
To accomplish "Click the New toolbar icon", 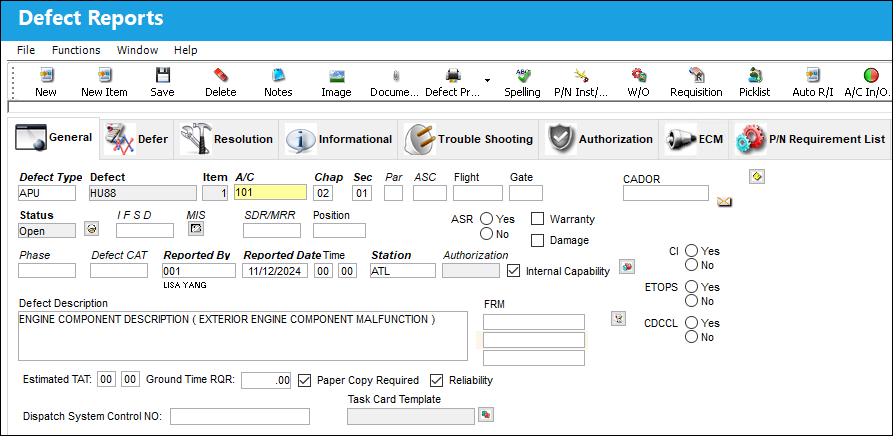I will click(x=46, y=75).
